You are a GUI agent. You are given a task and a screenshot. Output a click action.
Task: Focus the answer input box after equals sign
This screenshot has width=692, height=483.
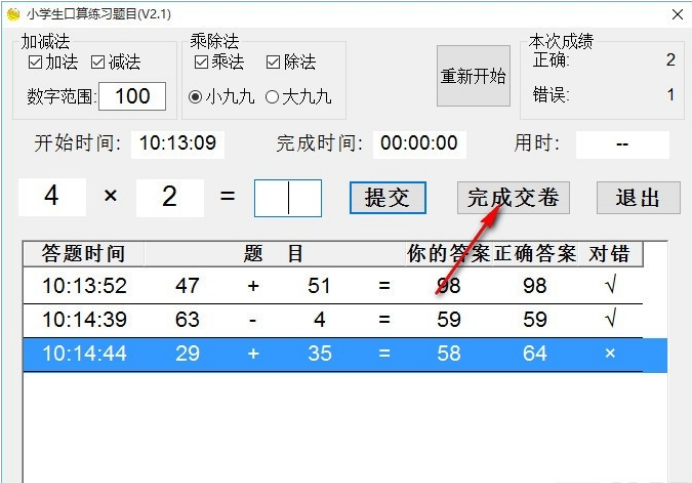[x=288, y=198]
